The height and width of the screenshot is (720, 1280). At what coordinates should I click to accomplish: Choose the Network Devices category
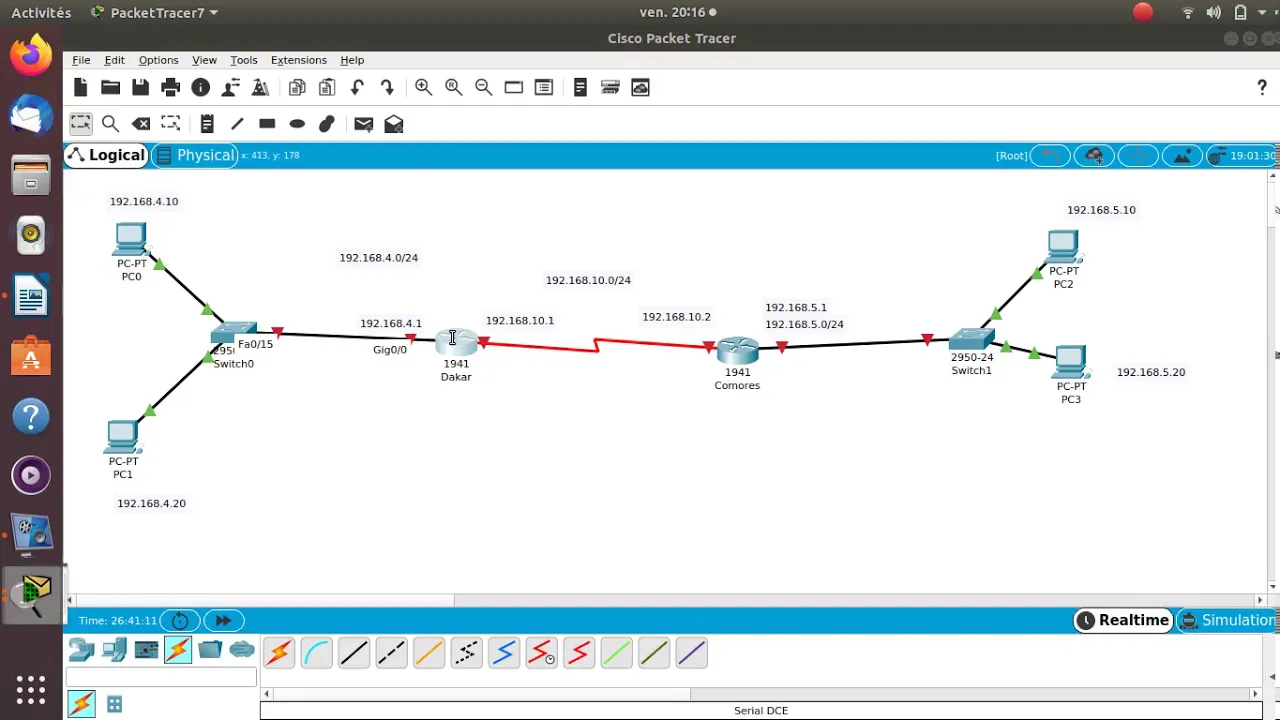(x=81, y=650)
